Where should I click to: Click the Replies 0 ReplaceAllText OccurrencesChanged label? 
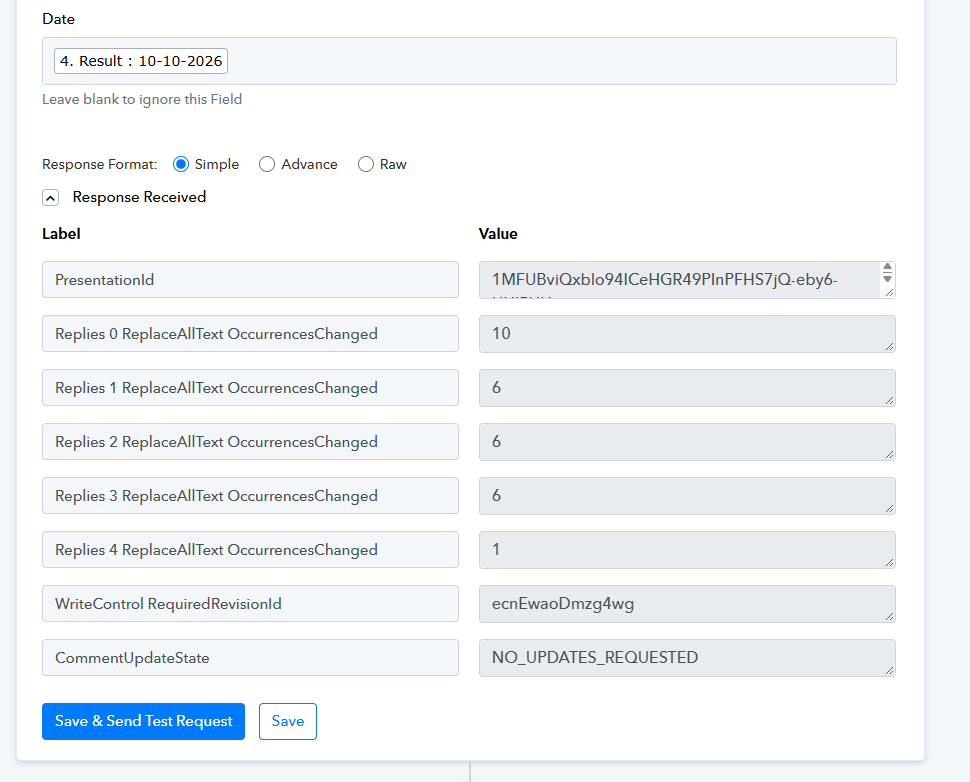coord(251,333)
